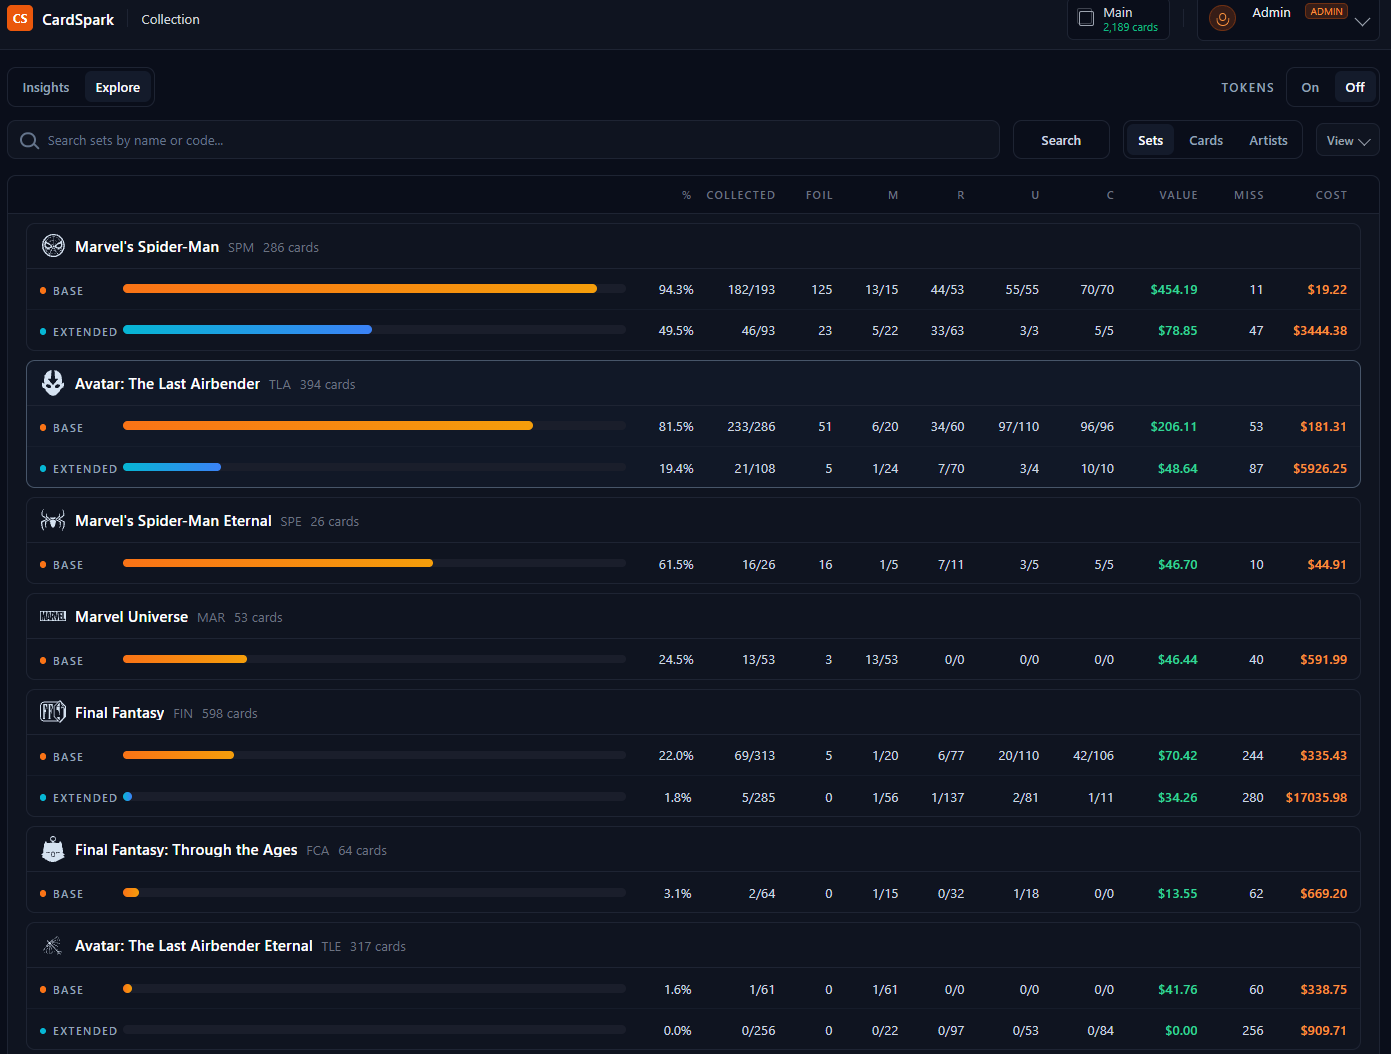
Task: Click Avatar: The Last Airbender Eternal title
Action: [194, 946]
